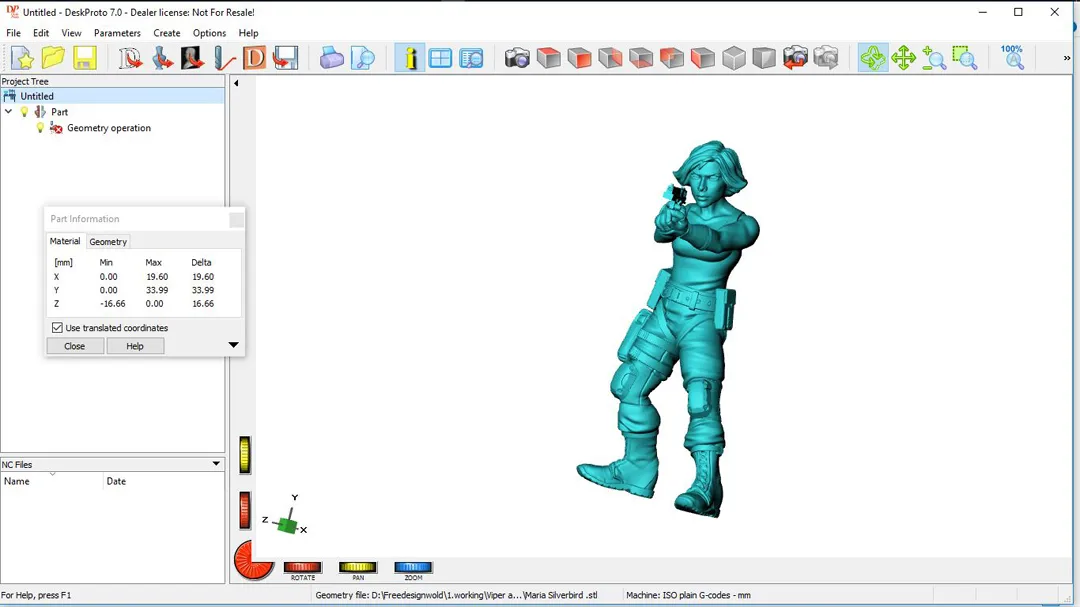1080x607 pixels.
Task: Close Part Information via its title-bar button
Action: click(x=236, y=219)
